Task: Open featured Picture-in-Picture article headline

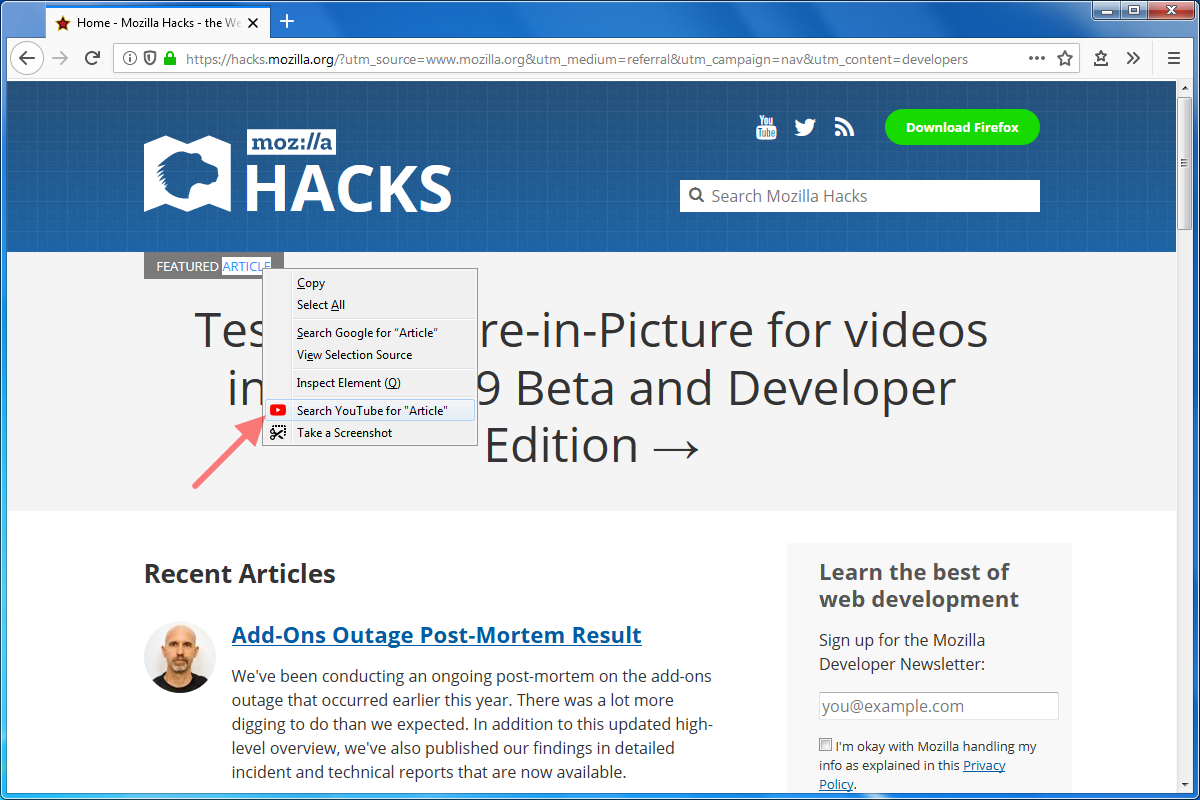Action: coord(592,387)
